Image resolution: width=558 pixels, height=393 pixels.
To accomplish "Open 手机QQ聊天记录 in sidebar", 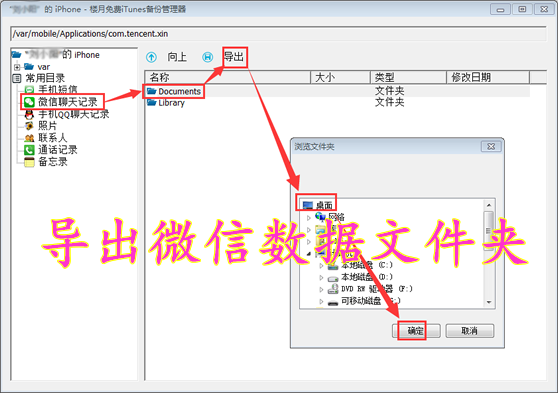I will [x=74, y=114].
